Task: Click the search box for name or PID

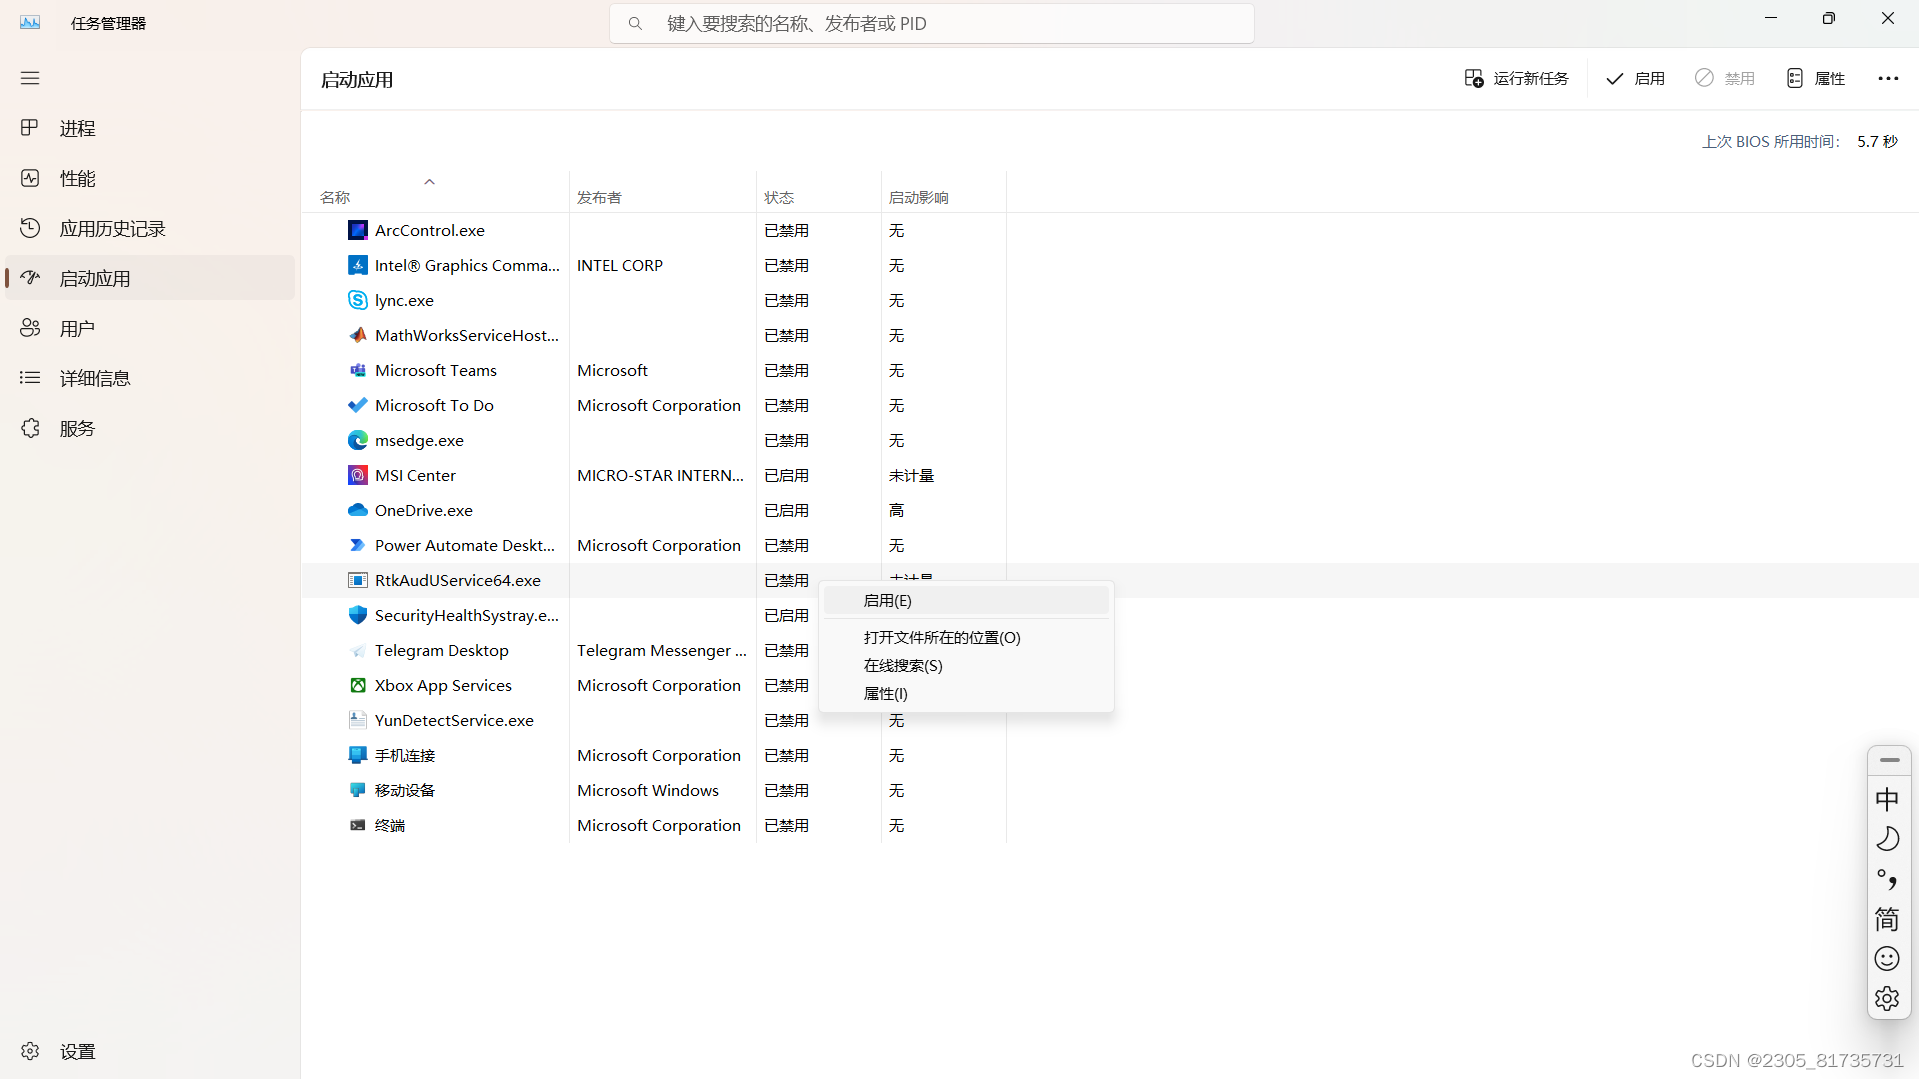Action: 931,23
